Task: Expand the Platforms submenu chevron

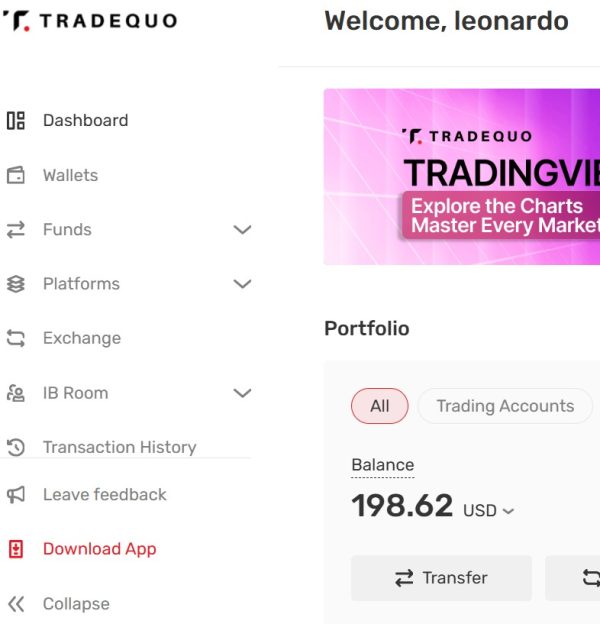Action: 242,284
